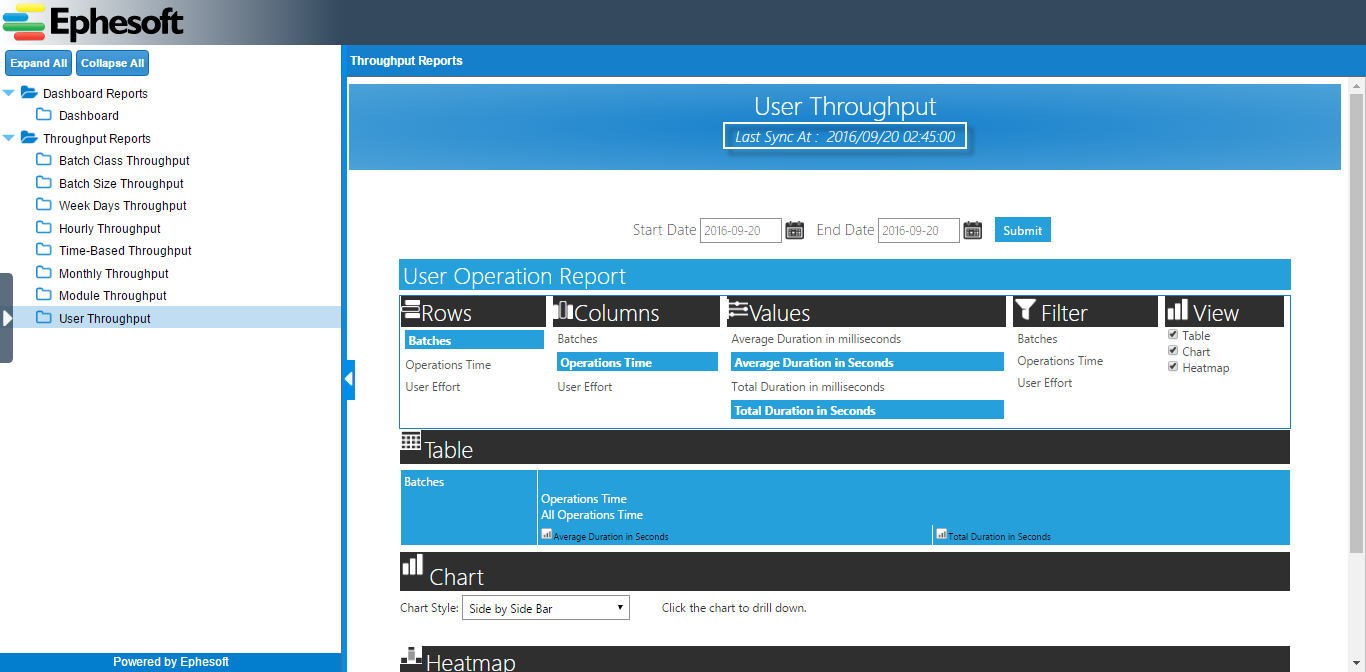Select Operations Time in the Filter list

[1060, 360]
